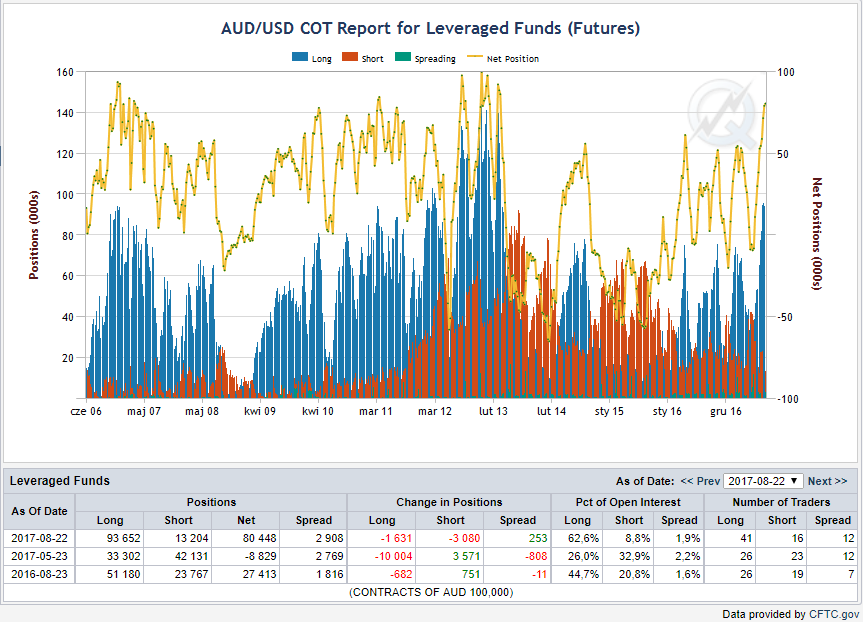Click the long traders count 41
Screen dimensions: 863x622
coord(746,538)
